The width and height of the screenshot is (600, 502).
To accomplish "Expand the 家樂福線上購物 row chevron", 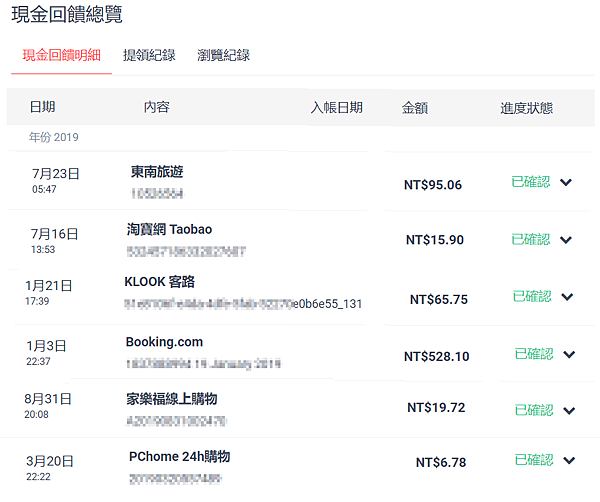I will [x=569, y=410].
